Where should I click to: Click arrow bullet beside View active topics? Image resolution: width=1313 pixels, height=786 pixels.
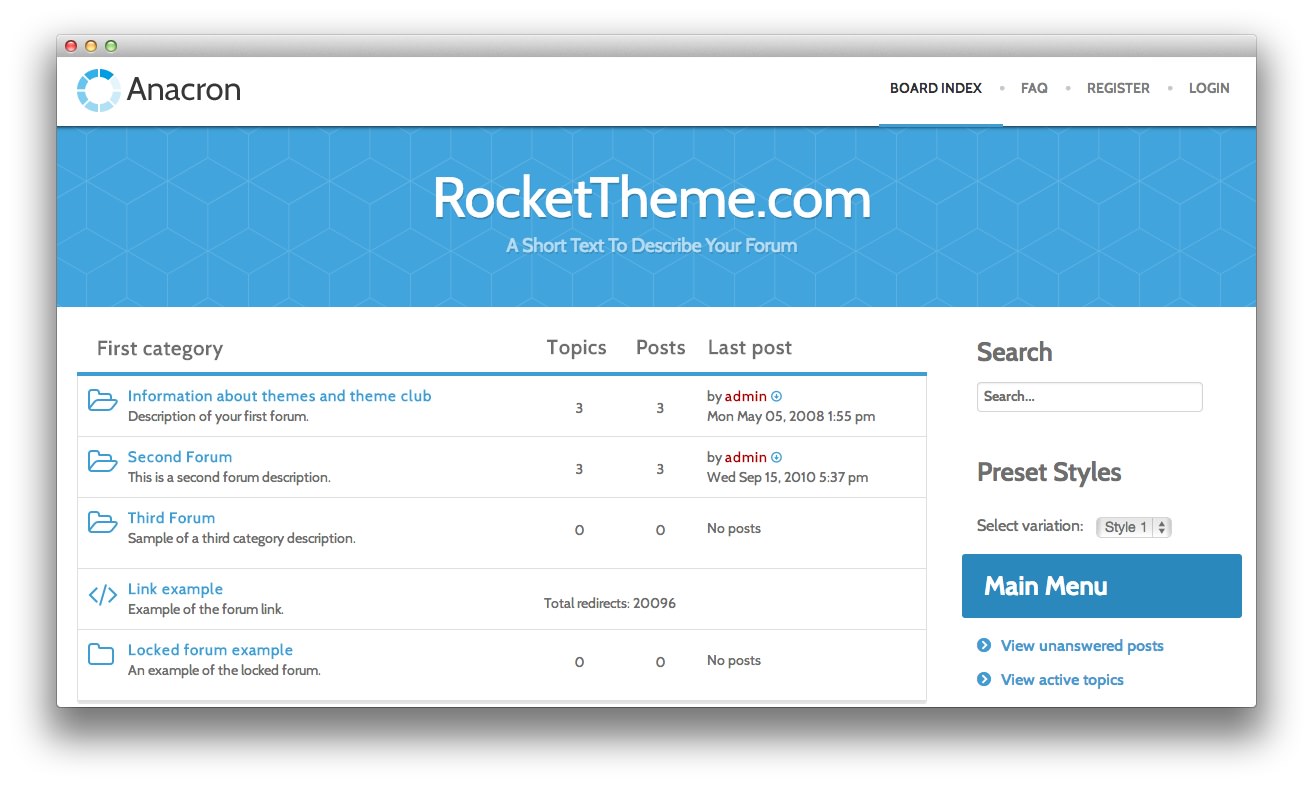point(984,680)
